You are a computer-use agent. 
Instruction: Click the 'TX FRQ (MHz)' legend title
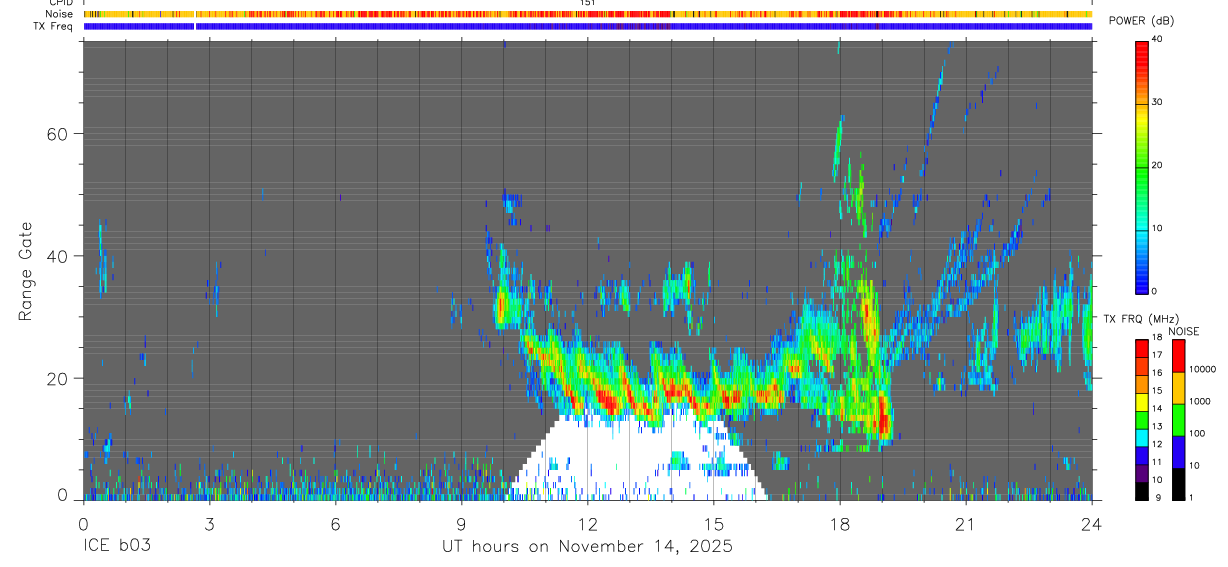tap(1141, 318)
